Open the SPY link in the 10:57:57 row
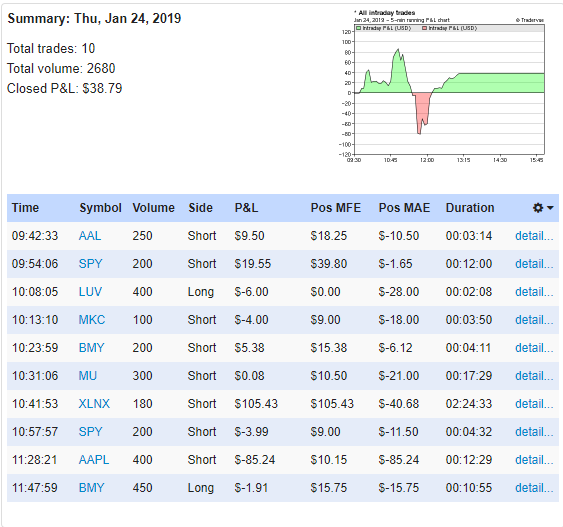 [90, 432]
